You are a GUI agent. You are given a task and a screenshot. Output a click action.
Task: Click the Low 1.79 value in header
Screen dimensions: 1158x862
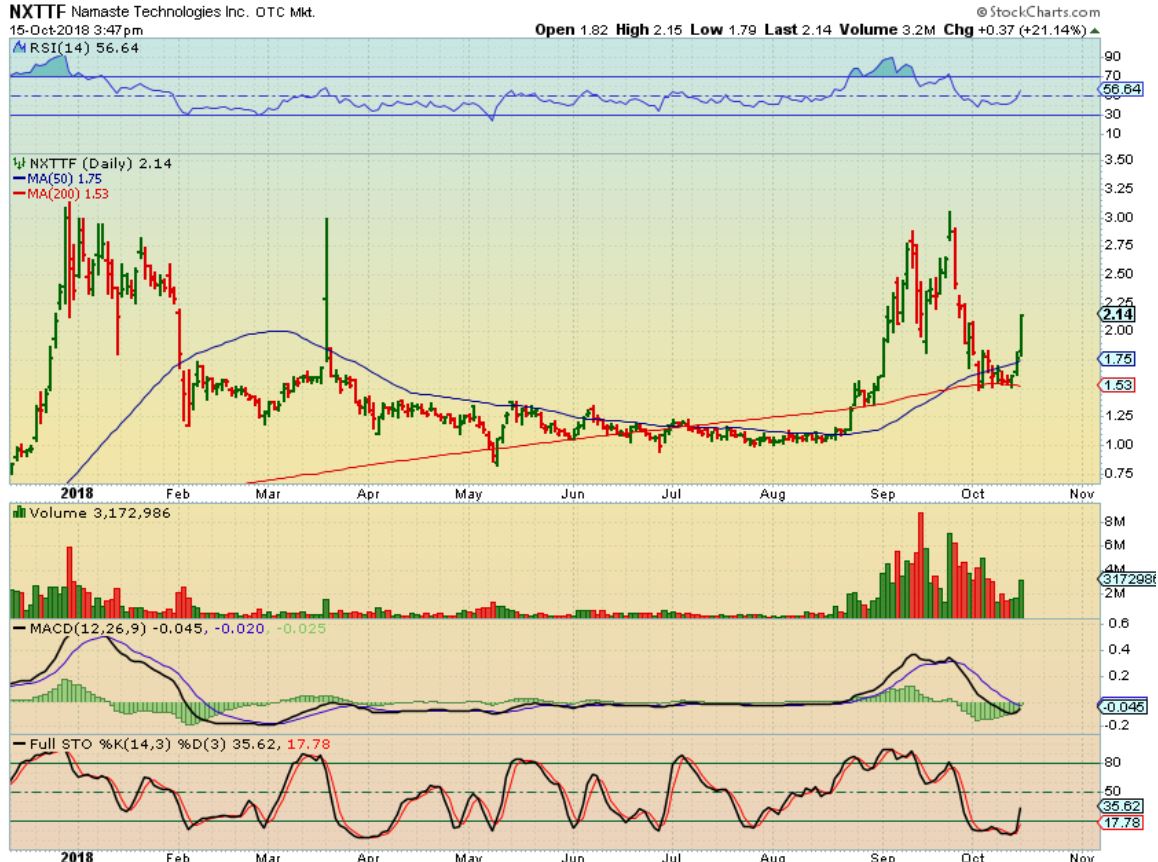(x=723, y=30)
